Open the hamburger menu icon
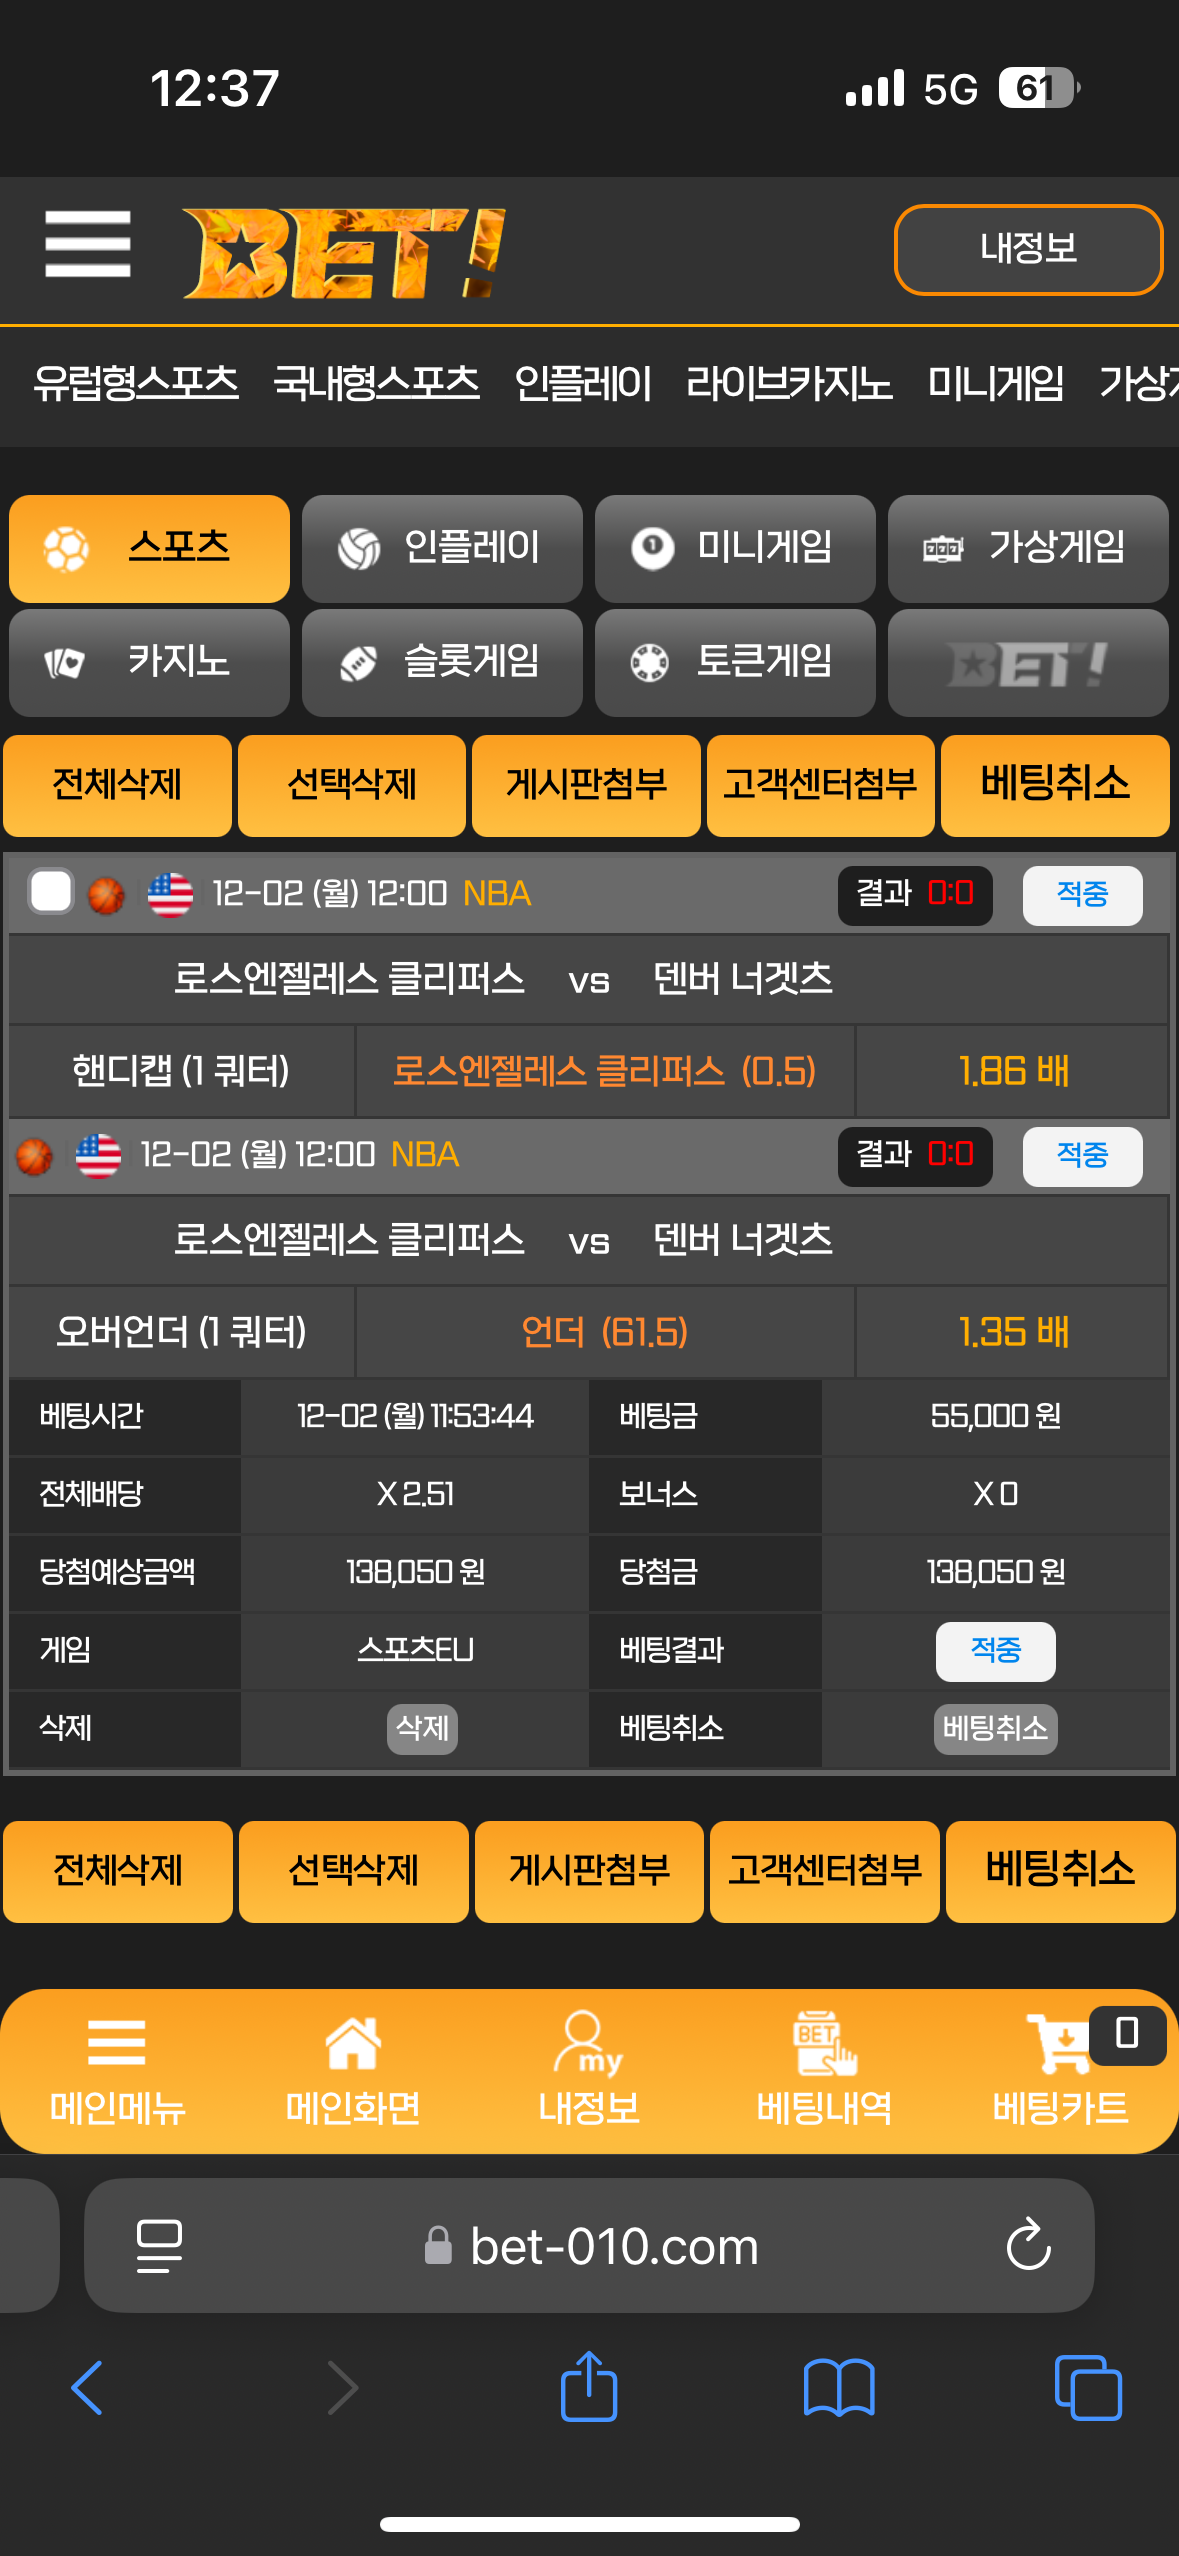 (x=88, y=244)
